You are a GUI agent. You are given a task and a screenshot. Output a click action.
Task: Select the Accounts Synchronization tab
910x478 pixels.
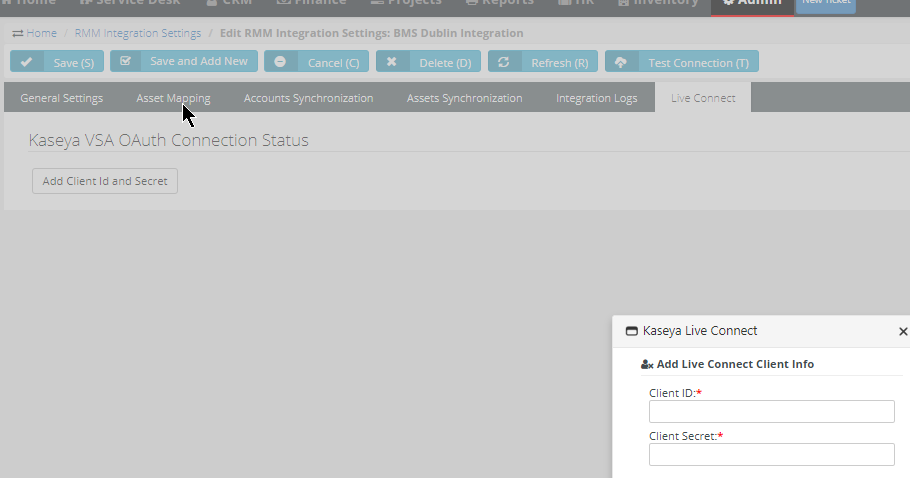(x=308, y=98)
